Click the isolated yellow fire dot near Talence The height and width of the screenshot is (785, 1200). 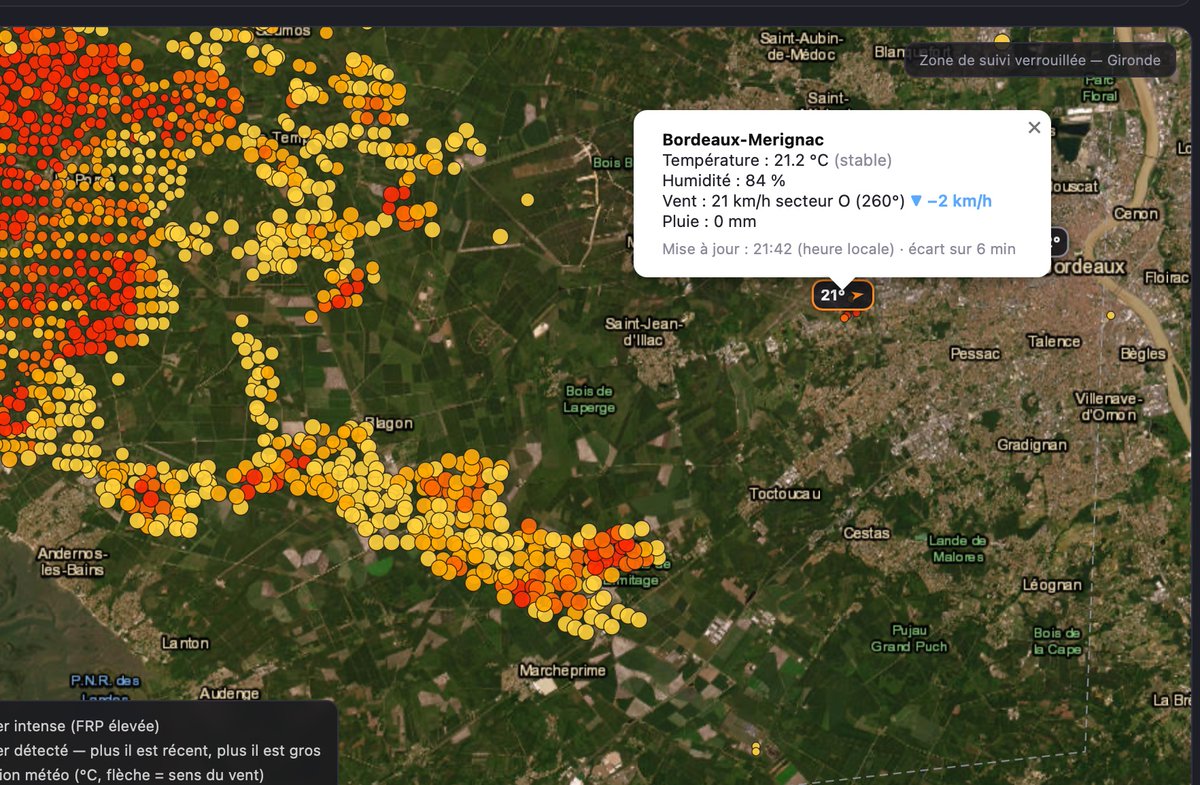pos(1111,316)
